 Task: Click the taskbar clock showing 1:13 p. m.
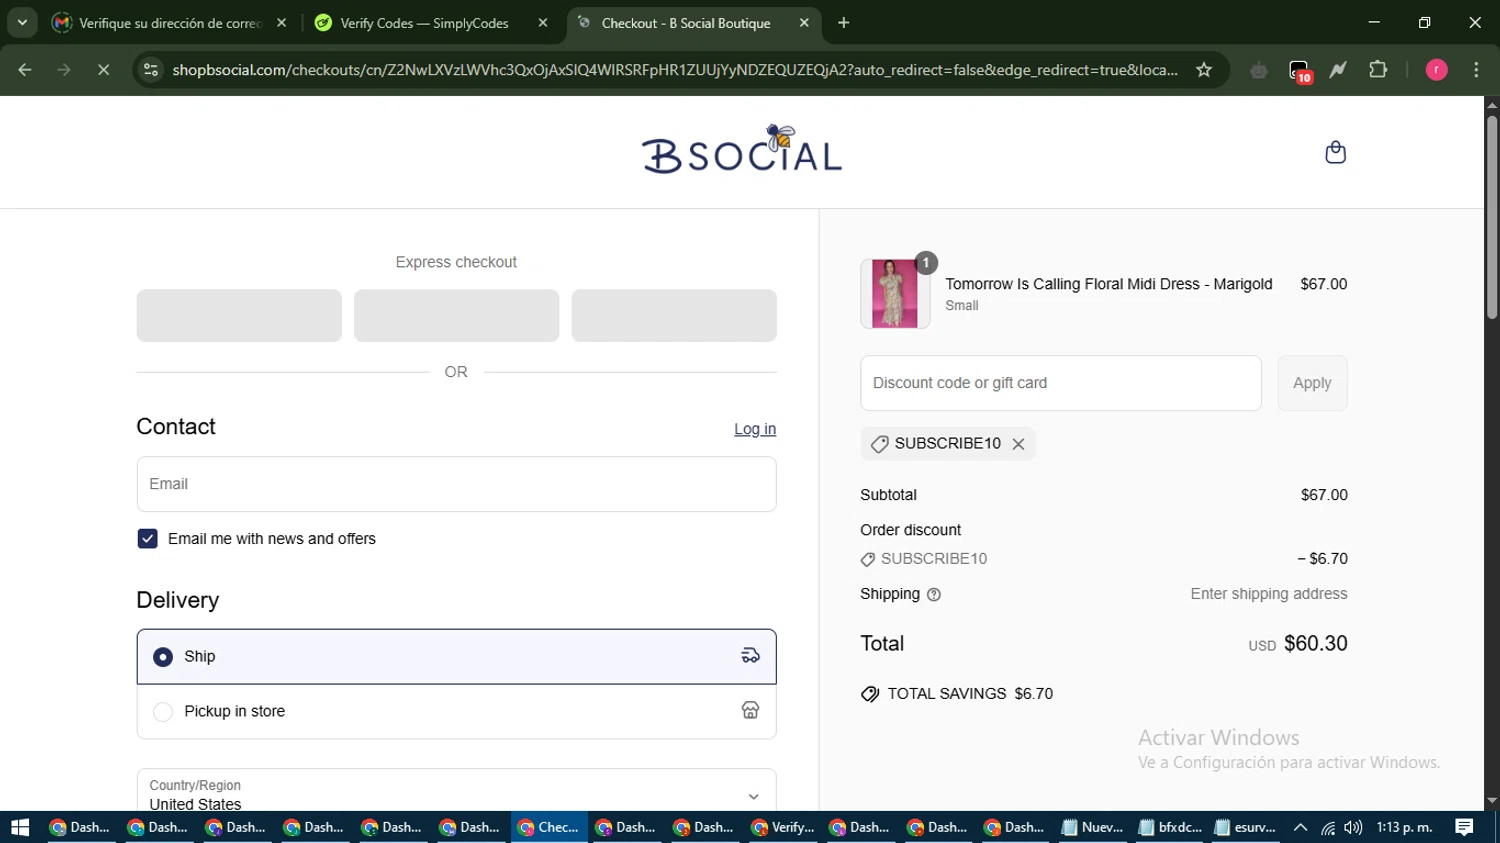1404,827
